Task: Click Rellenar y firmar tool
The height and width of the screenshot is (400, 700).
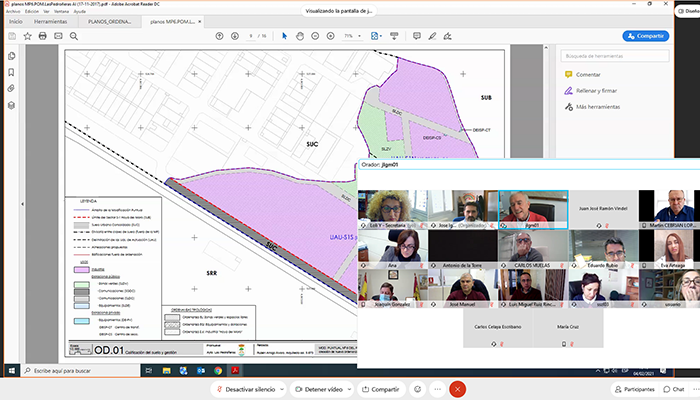Action: tap(598, 91)
